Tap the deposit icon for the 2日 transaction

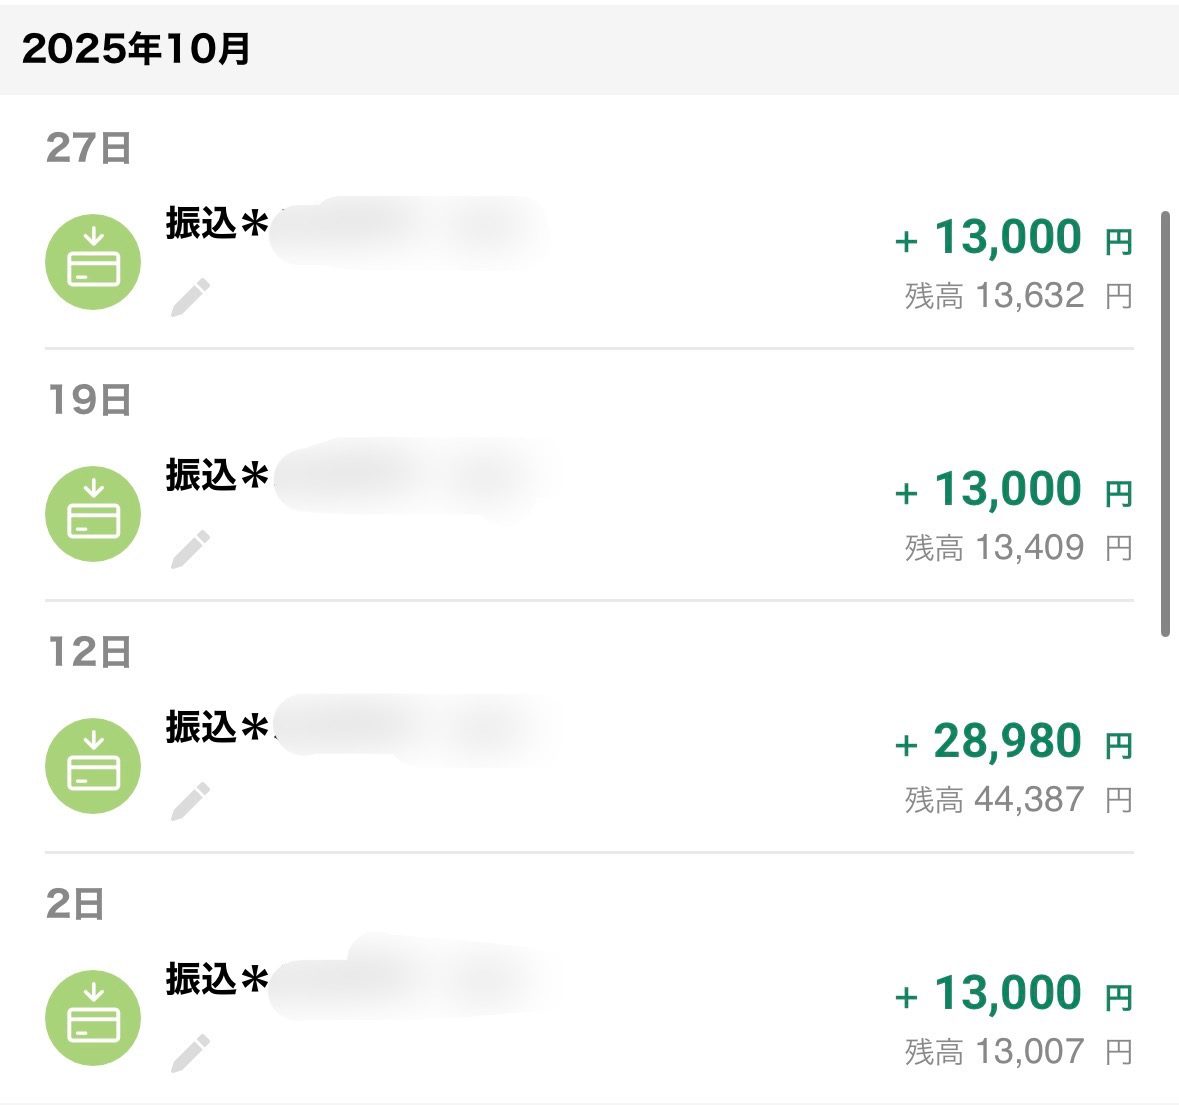point(93,1018)
